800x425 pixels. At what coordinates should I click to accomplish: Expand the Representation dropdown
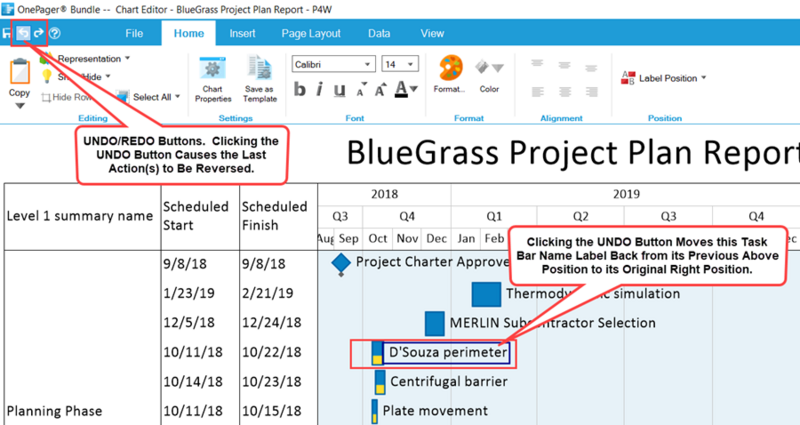[x=128, y=58]
